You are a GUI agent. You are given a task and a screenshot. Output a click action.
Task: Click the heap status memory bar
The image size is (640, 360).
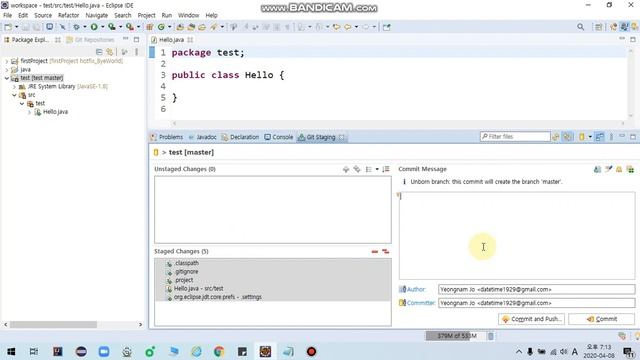[456, 336]
